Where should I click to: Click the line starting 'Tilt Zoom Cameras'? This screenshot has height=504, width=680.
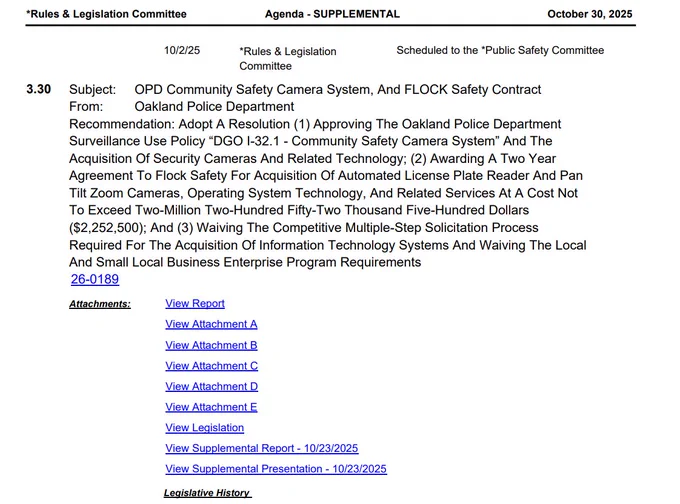point(323,193)
